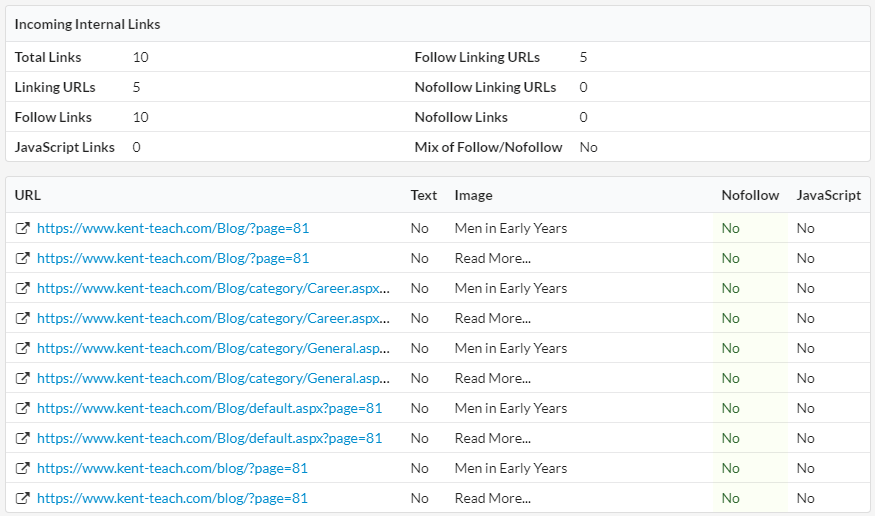Image resolution: width=875 pixels, height=516 pixels.
Task: Open Blog/?page=81 link in first Read More row
Action: (x=173, y=258)
